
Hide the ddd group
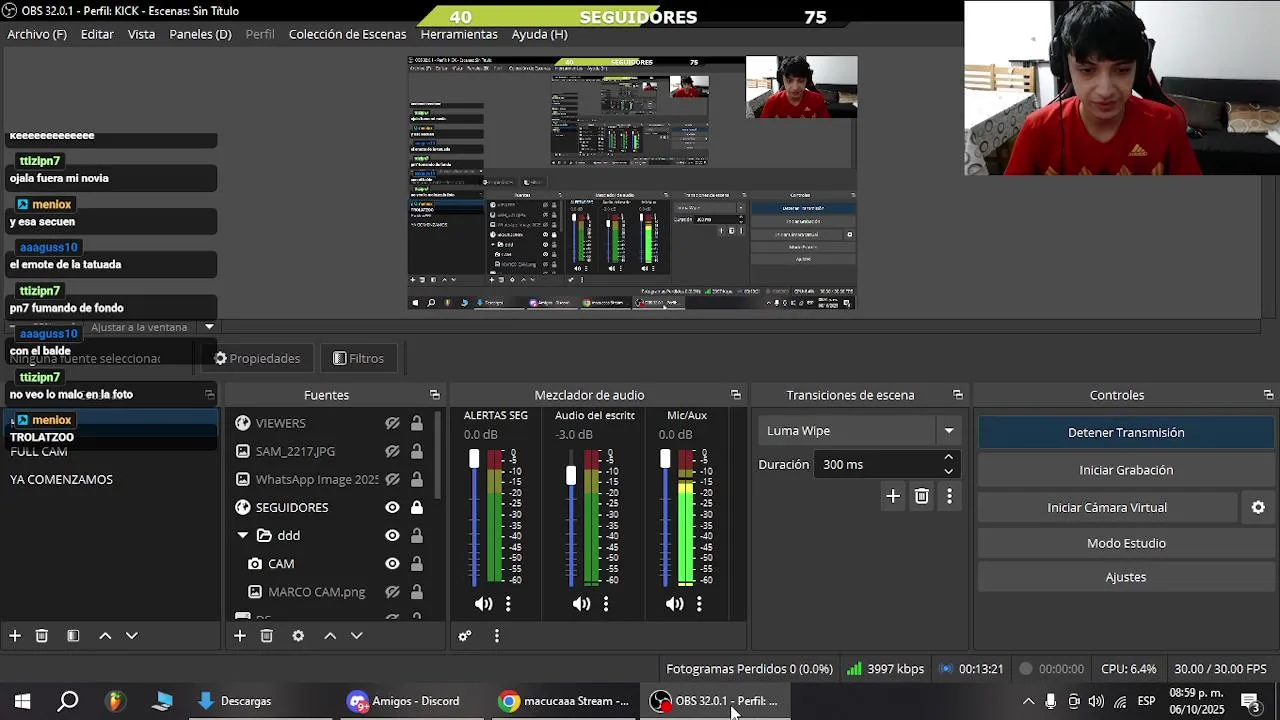pyautogui.click(x=393, y=535)
